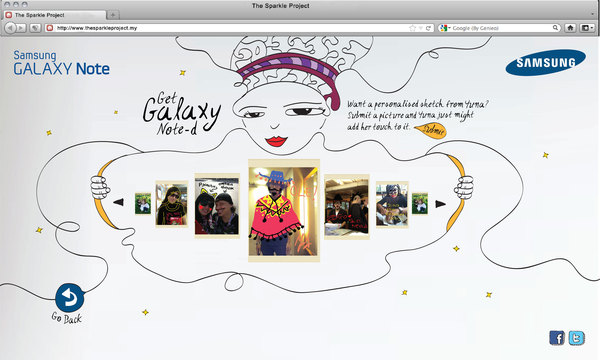Share via the Facebook icon
This screenshot has height=360, width=600.
tap(557, 338)
